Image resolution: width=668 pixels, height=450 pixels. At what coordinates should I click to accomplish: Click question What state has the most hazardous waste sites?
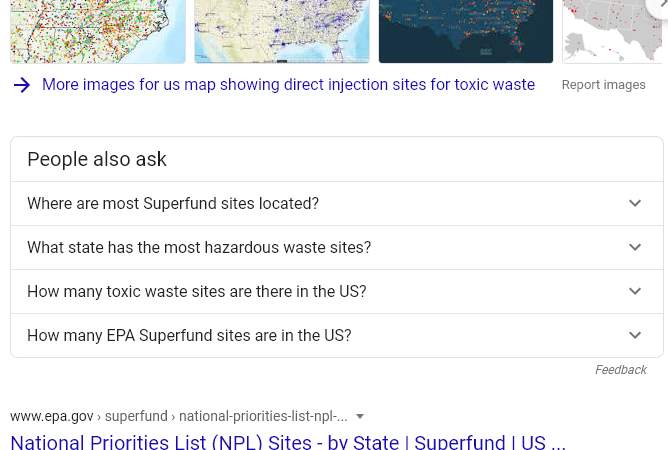[199, 247]
